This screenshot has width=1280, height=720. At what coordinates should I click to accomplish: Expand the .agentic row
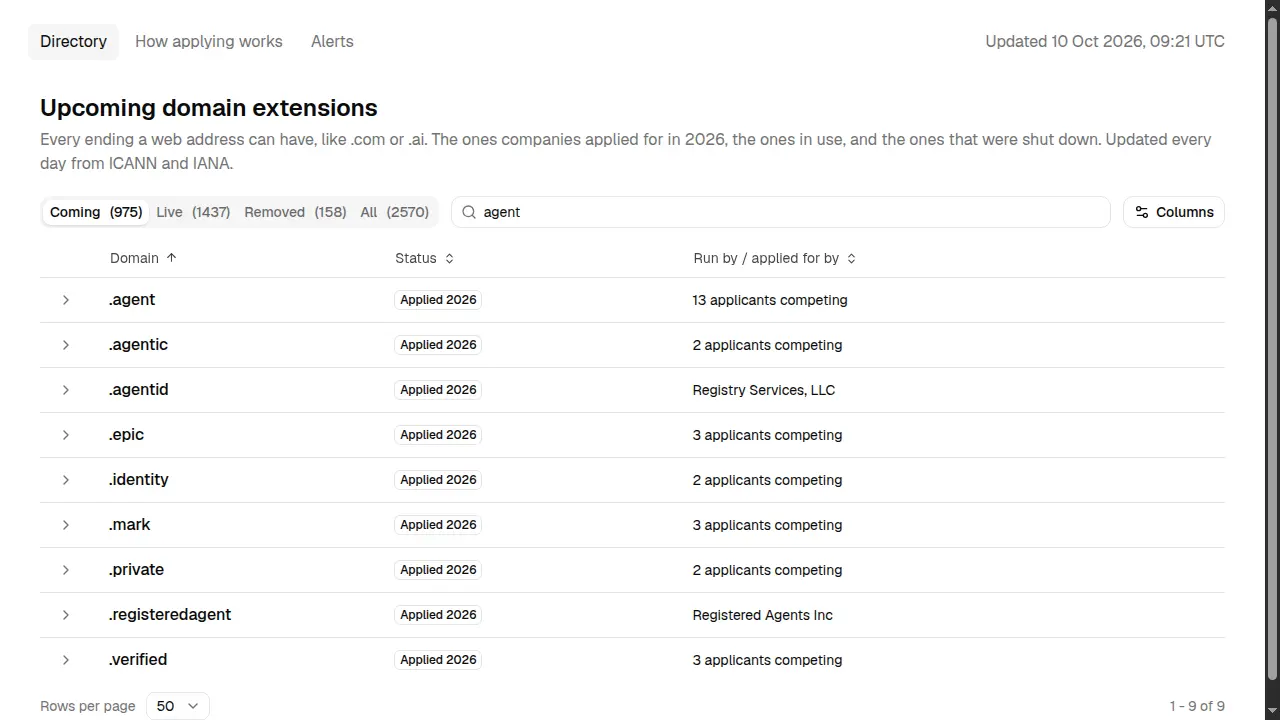(x=66, y=345)
